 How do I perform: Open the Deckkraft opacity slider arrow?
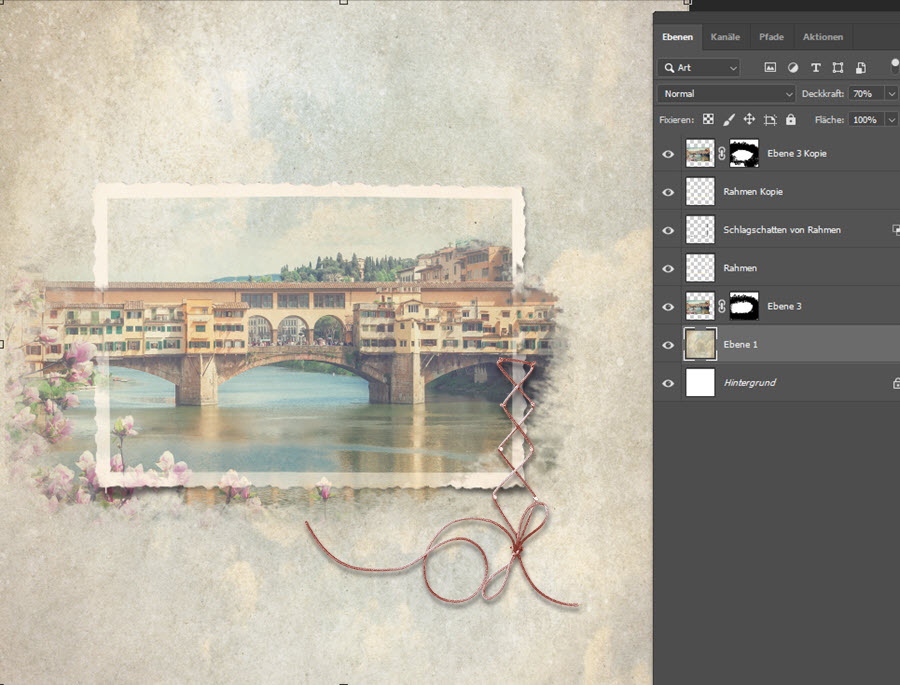(x=890, y=93)
